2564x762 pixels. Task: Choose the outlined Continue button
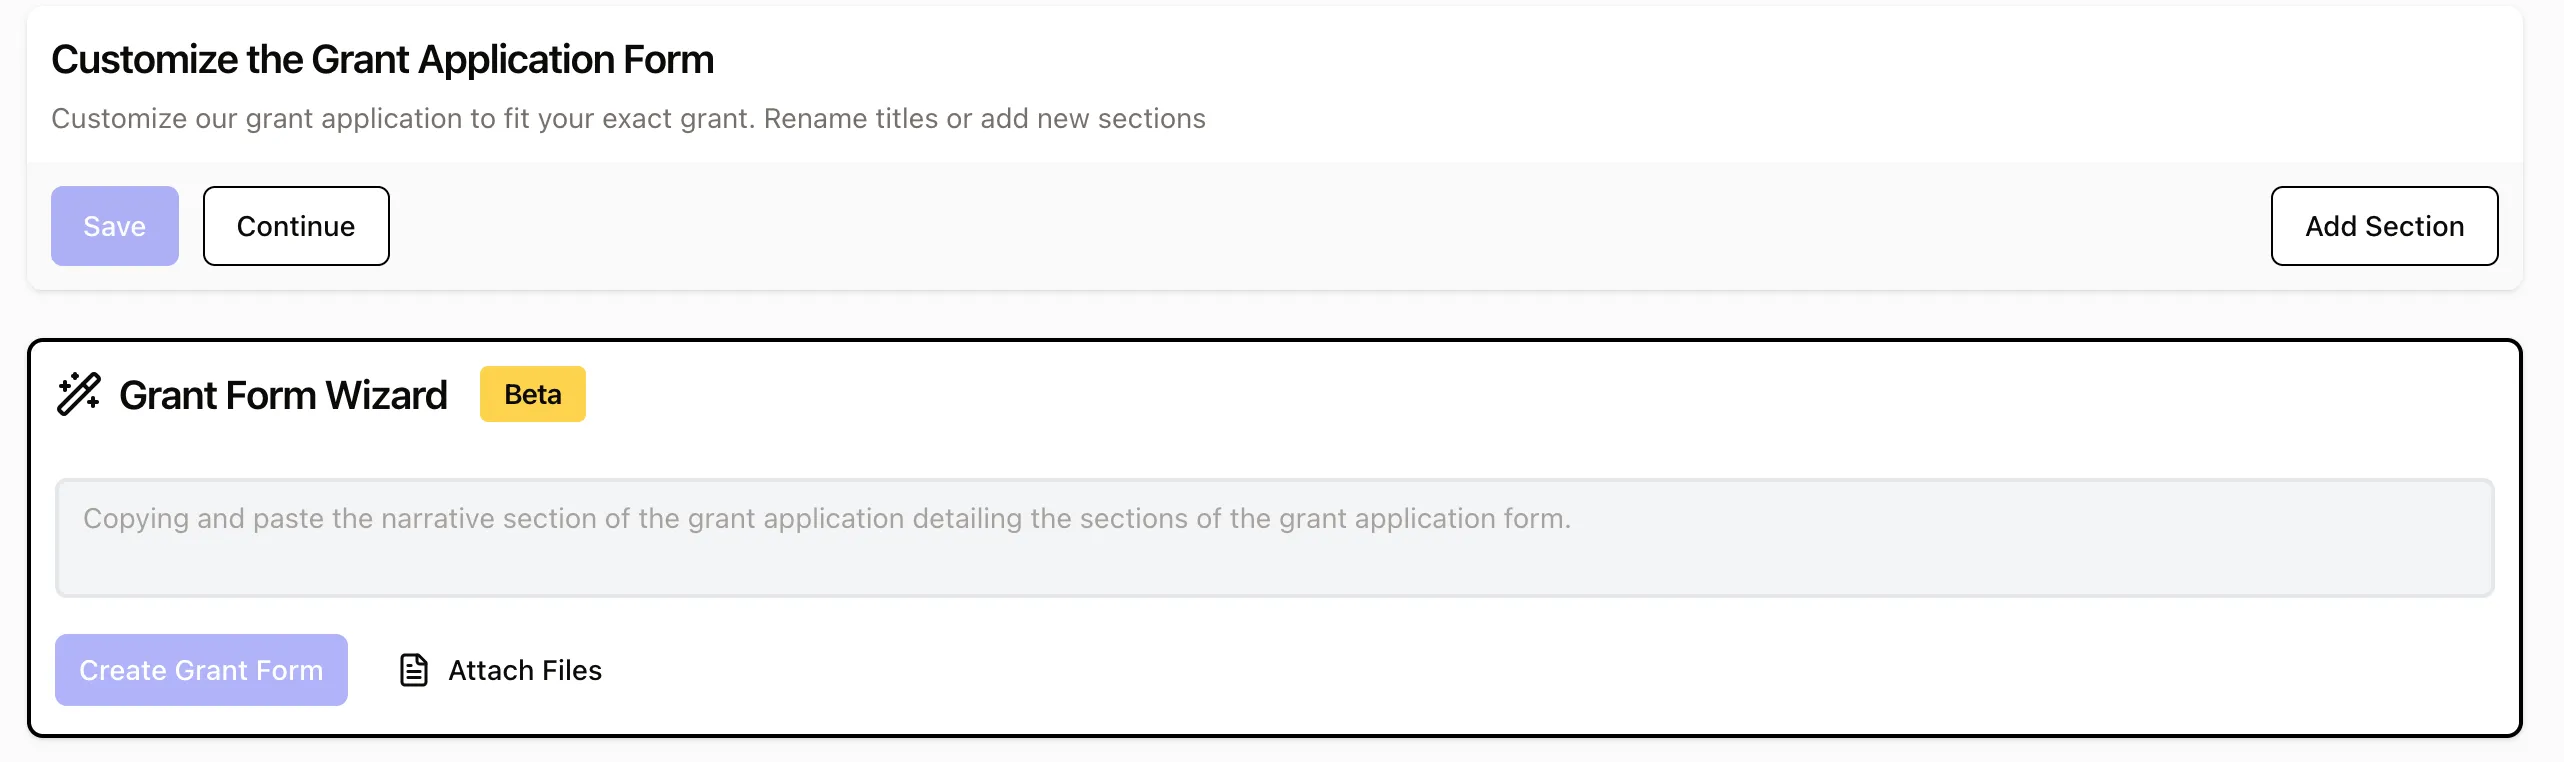click(296, 226)
